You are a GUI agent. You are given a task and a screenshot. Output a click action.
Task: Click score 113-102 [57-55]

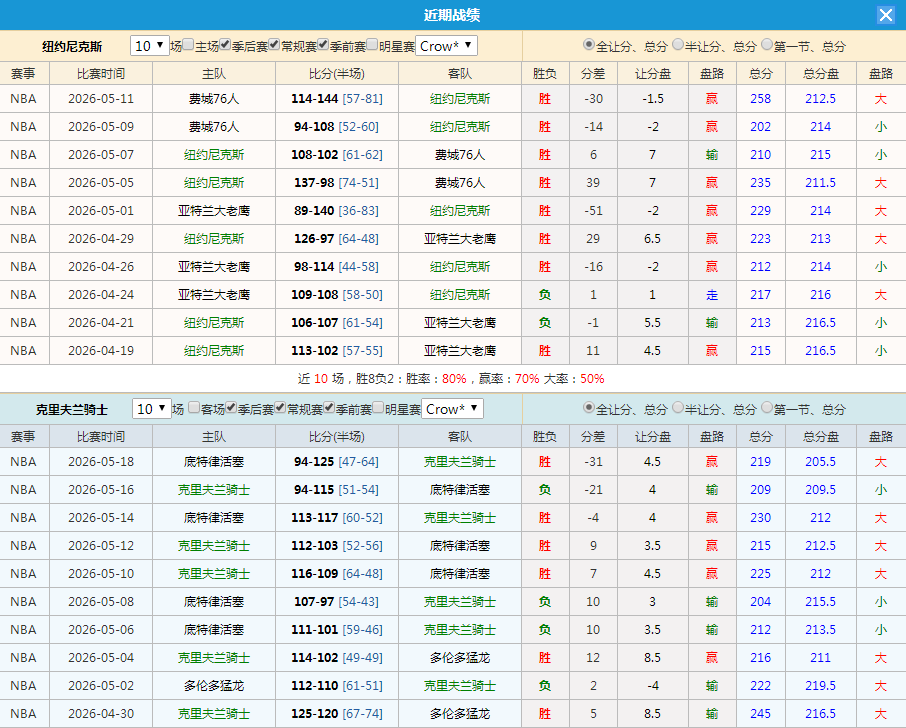click(x=337, y=351)
